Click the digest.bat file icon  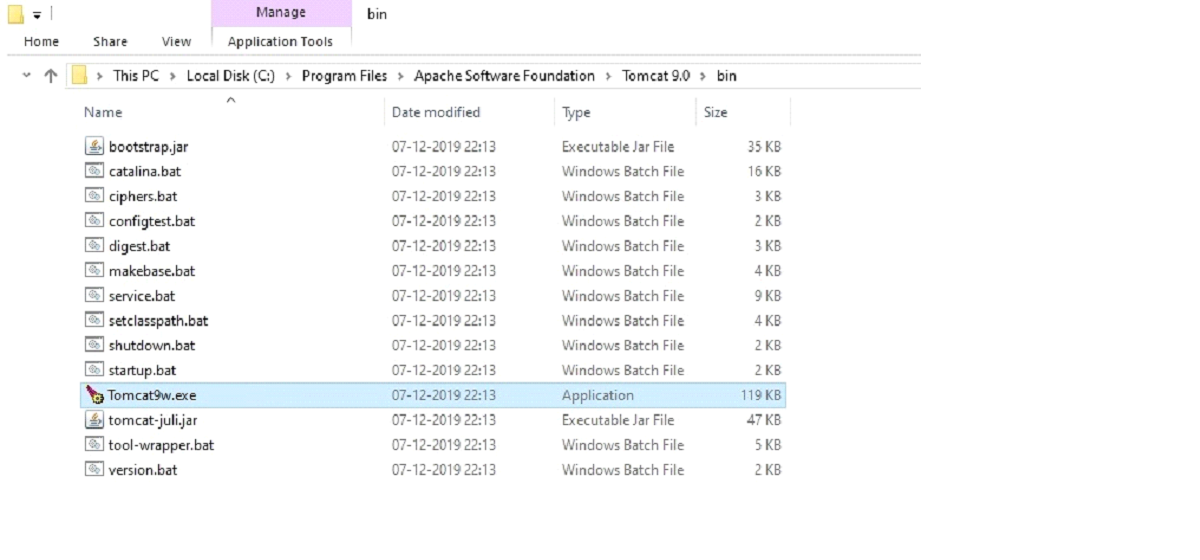pos(94,246)
